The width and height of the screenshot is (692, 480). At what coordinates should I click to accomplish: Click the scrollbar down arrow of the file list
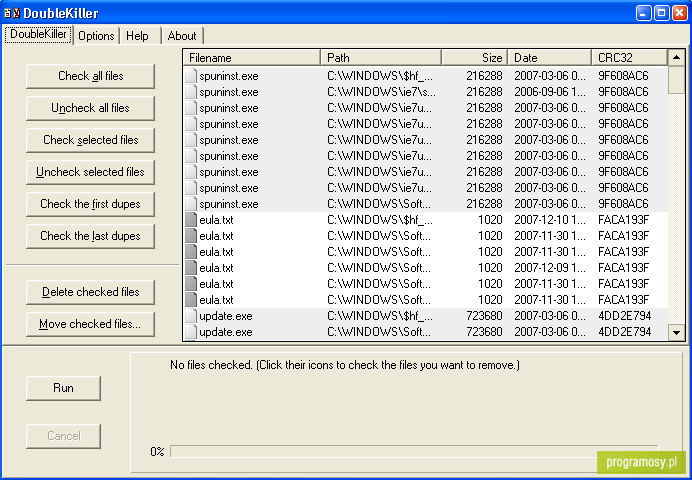coord(677,332)
